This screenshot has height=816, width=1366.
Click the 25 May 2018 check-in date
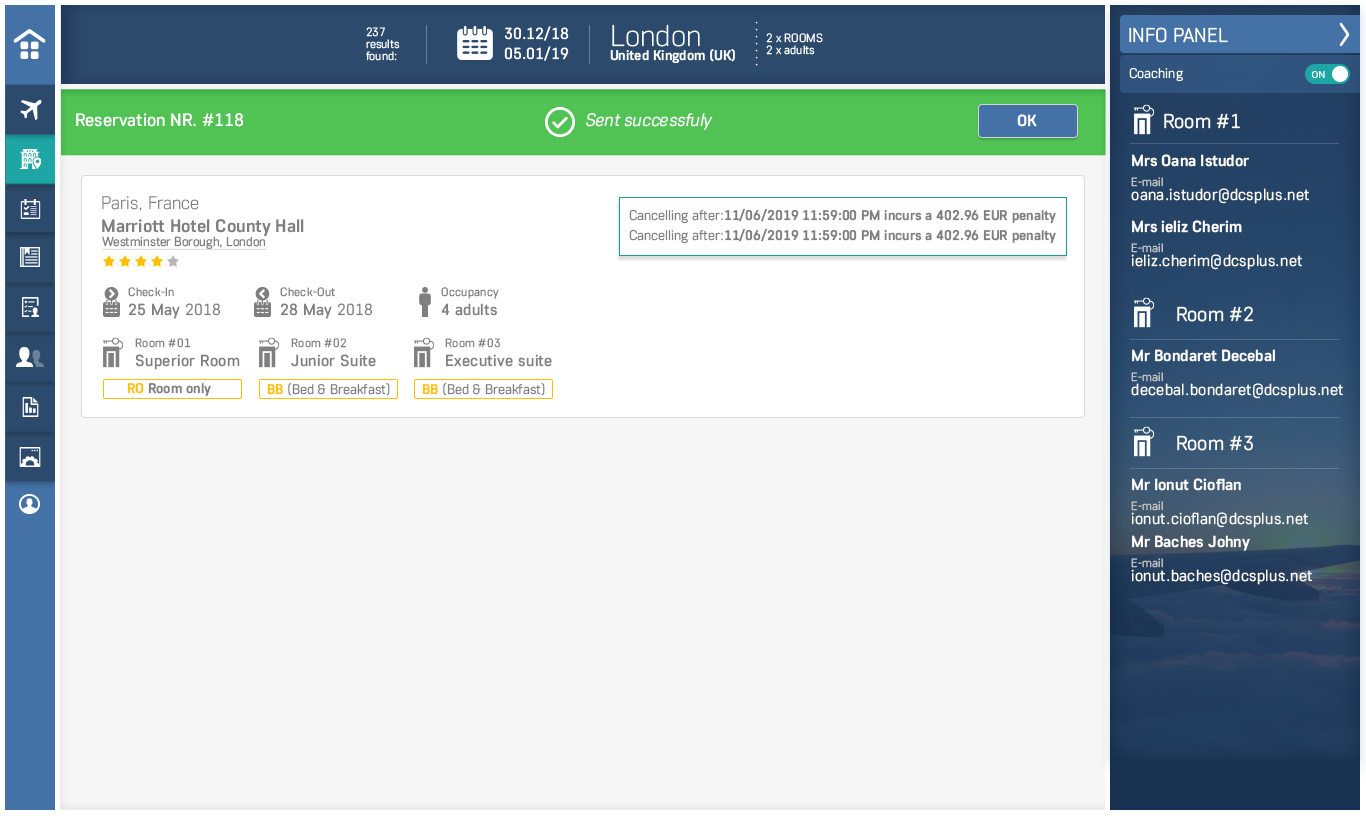(174, 310)
